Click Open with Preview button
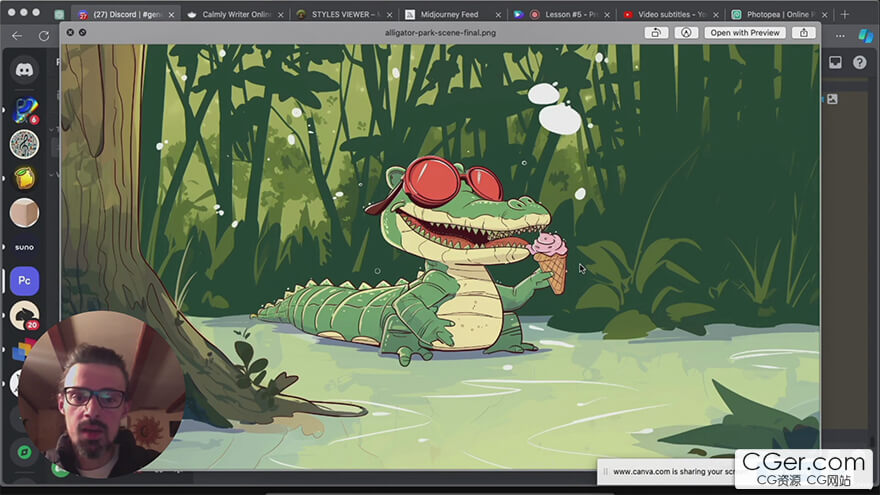The width and height of the screenshot is (880, 495). click(745, 33)
